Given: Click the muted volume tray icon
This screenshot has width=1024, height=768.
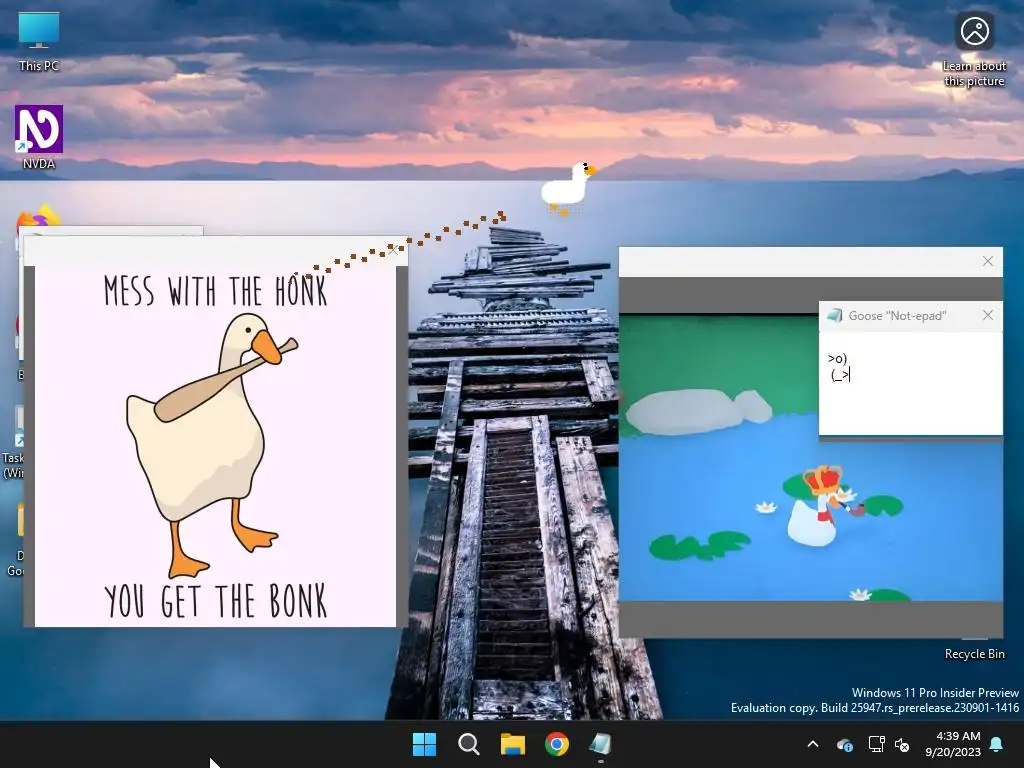Looking at the screenshot, I should (903, 744).
